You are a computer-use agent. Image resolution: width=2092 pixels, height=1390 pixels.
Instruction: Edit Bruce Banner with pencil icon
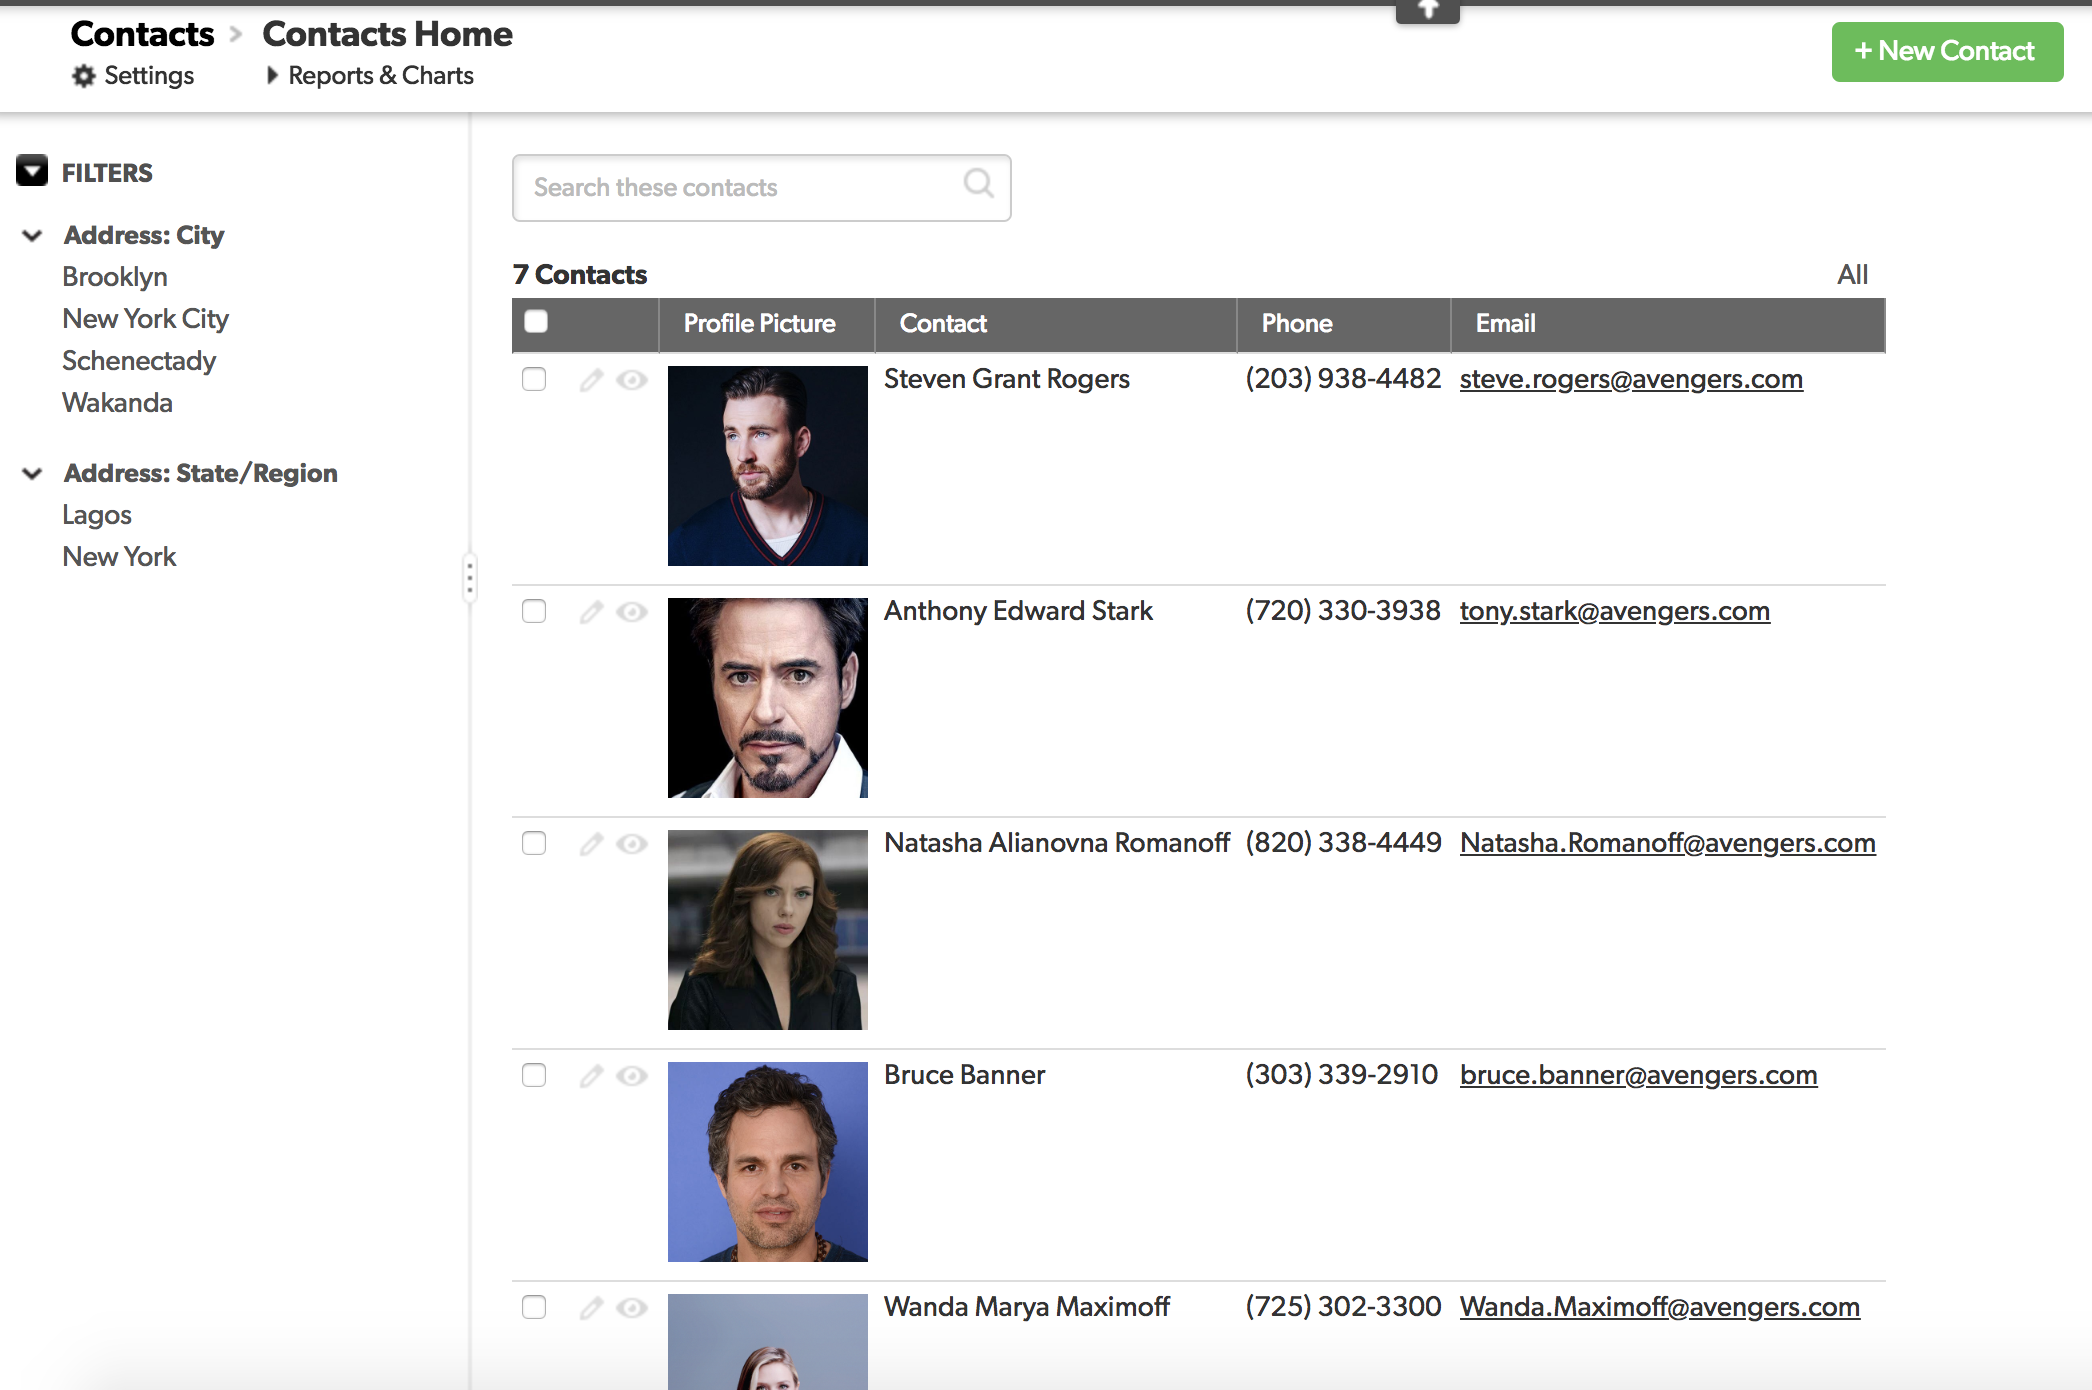click(591, 1076)
